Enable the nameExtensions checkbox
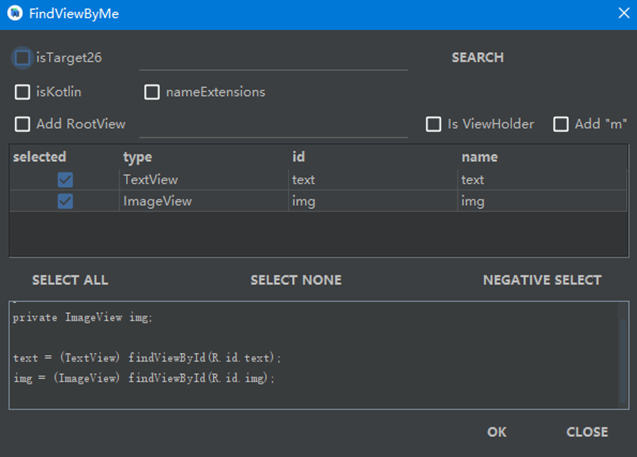 pyautogui.click(x=152, y=92)
